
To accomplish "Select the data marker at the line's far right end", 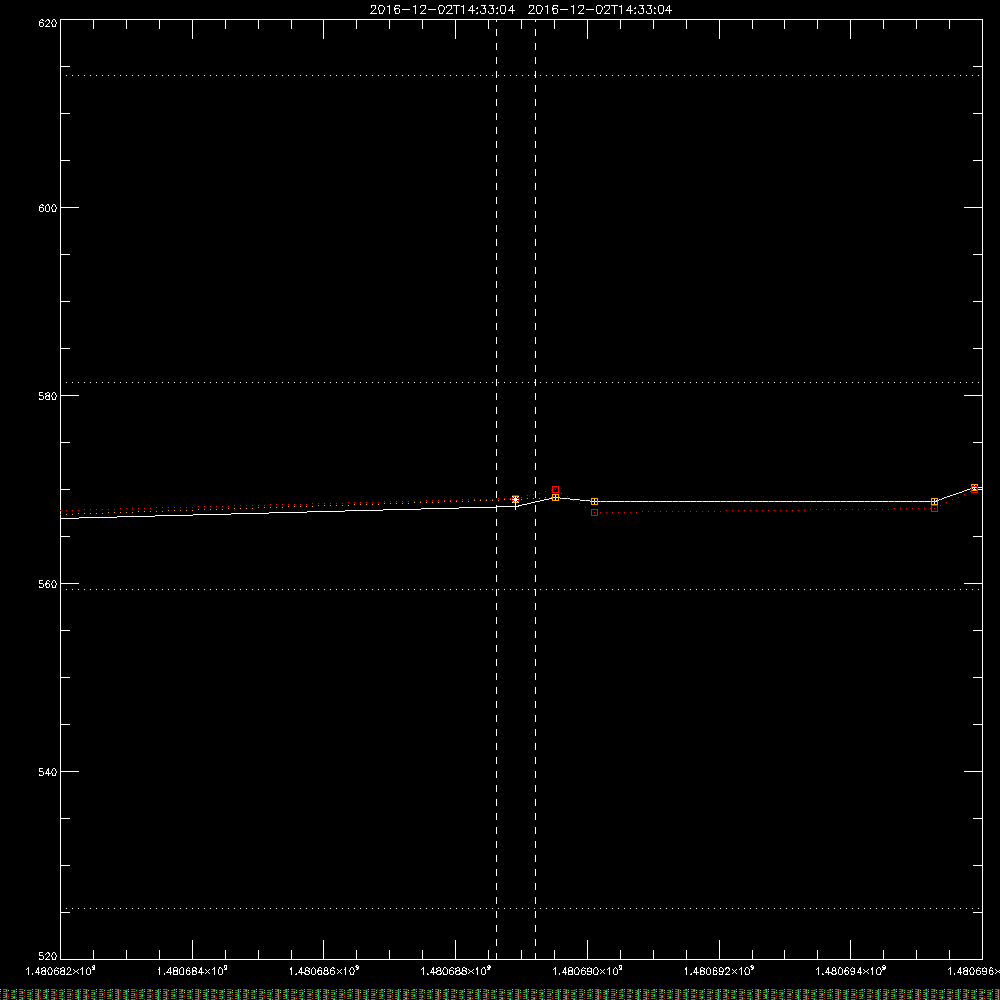I will pos(974,489).
